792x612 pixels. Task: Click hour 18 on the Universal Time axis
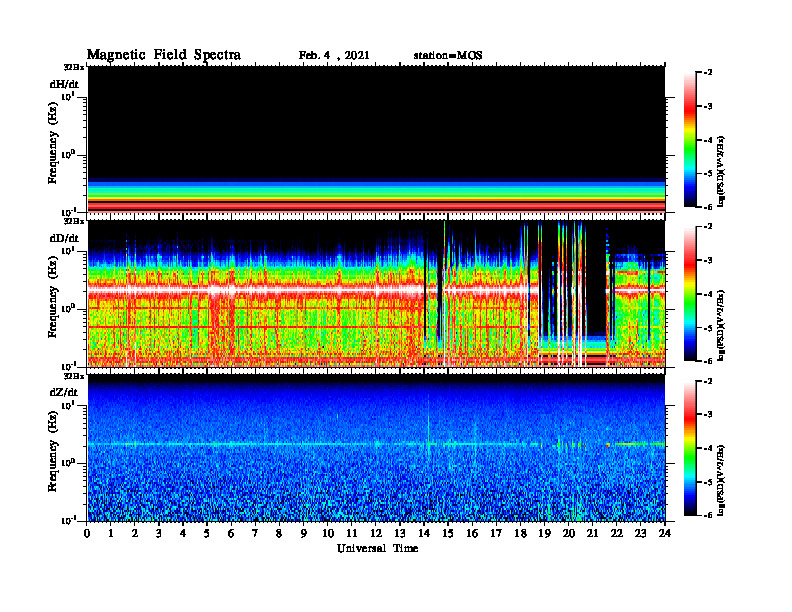[x=520, y=534]
